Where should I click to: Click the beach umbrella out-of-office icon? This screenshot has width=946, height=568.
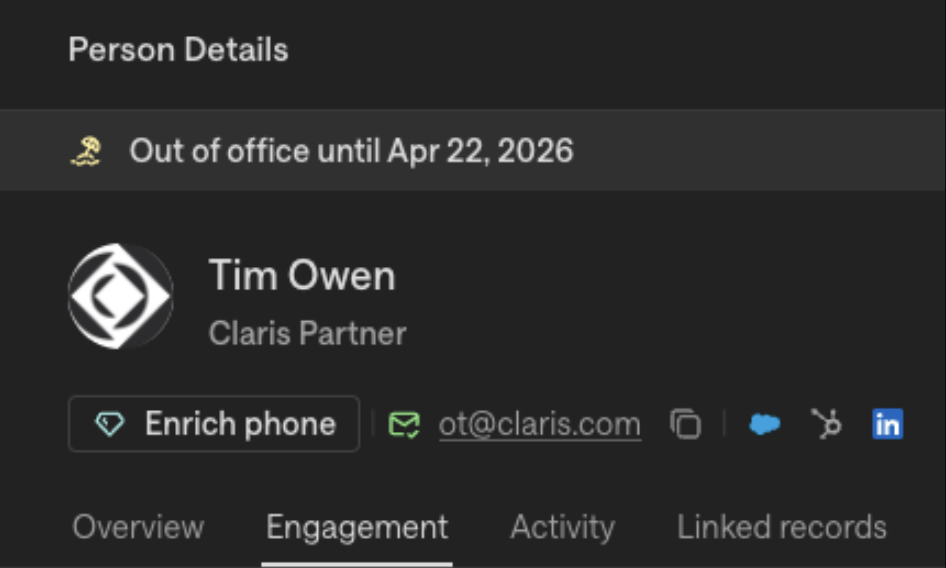pyautogui.click(x=85, y=151)
